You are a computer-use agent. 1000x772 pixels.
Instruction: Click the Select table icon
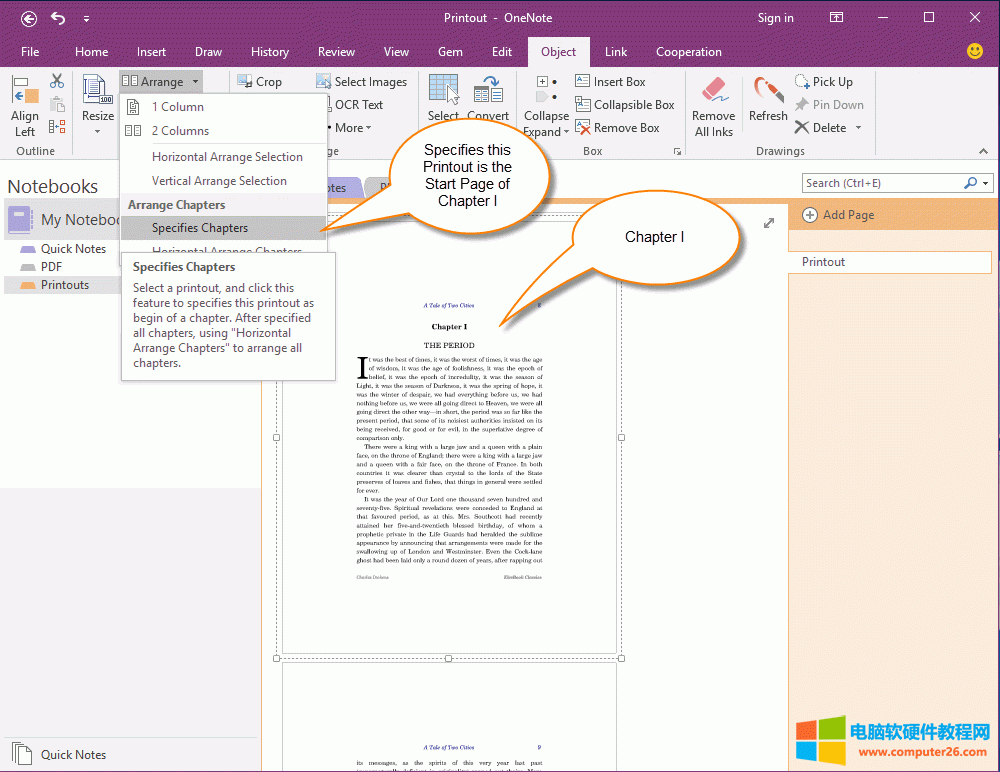(443, 90)
